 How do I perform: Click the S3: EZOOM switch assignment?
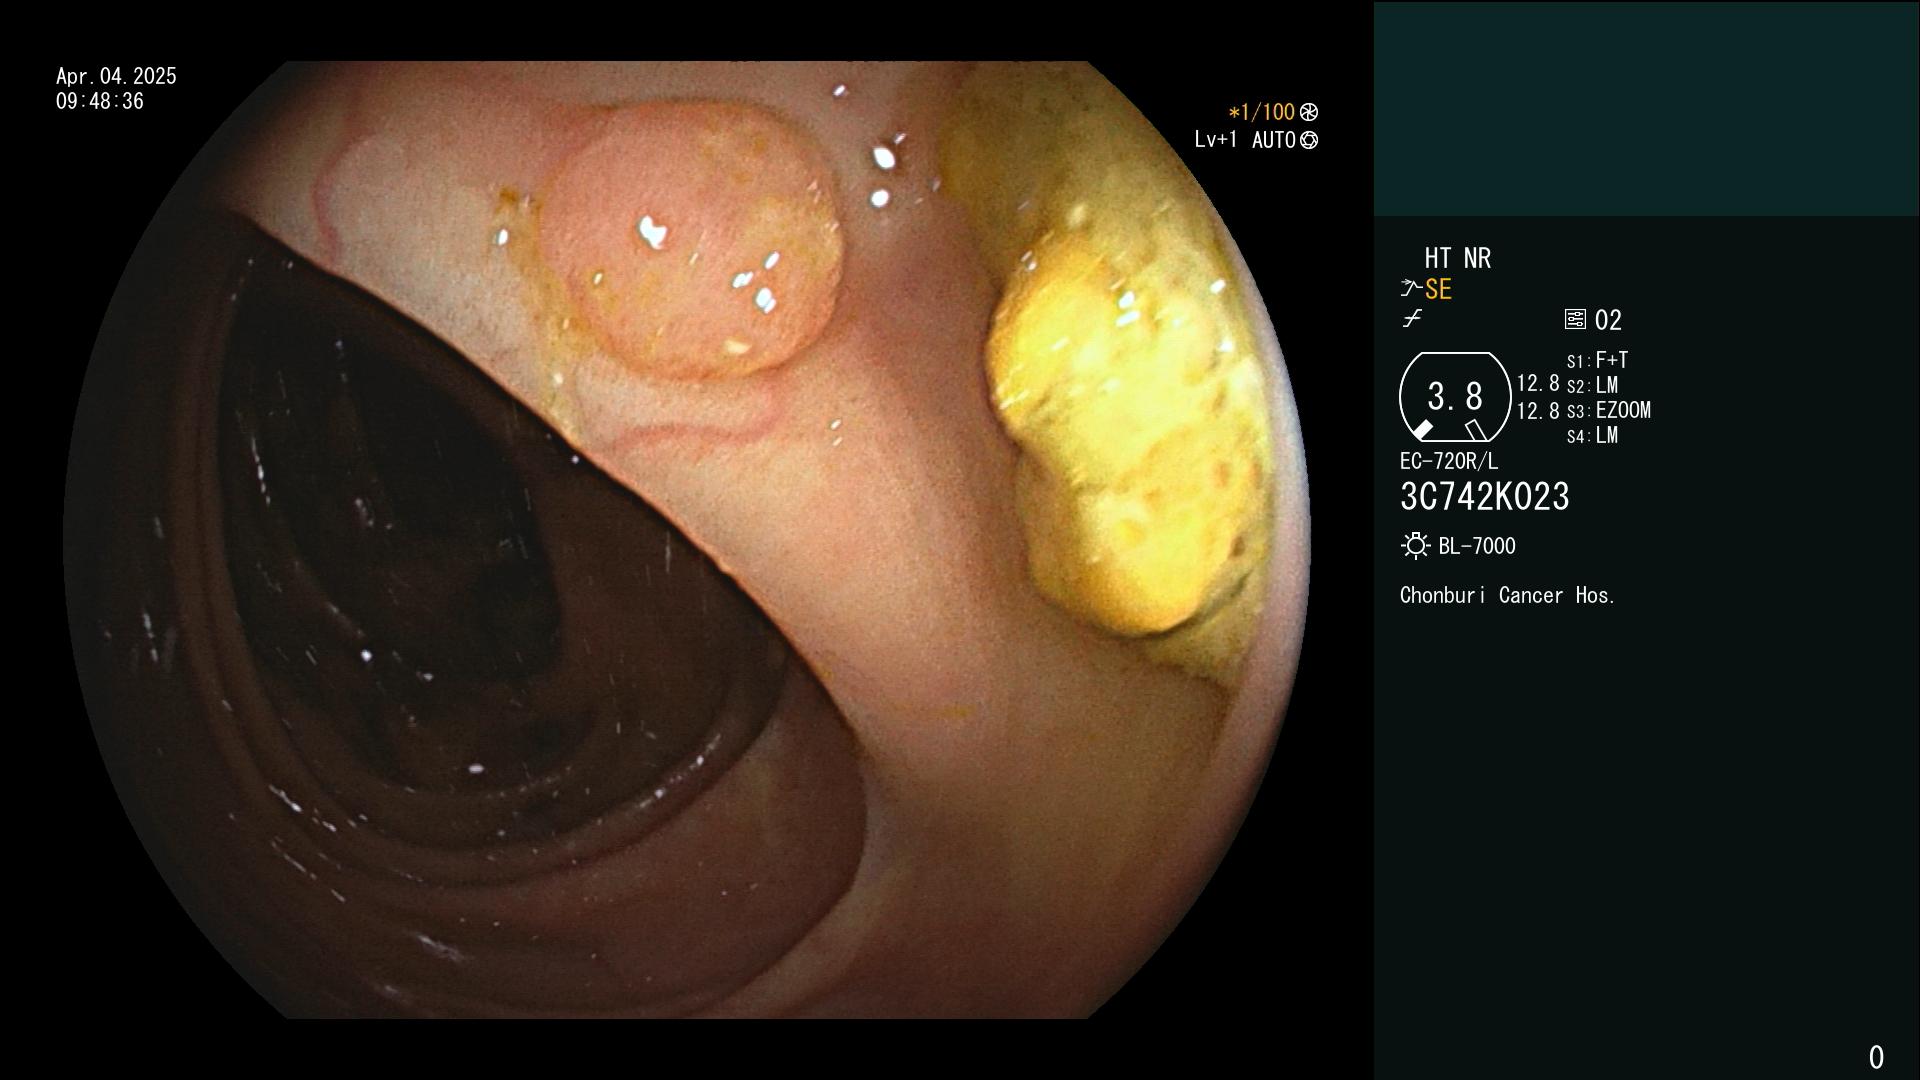click(x=1609, y=410)
